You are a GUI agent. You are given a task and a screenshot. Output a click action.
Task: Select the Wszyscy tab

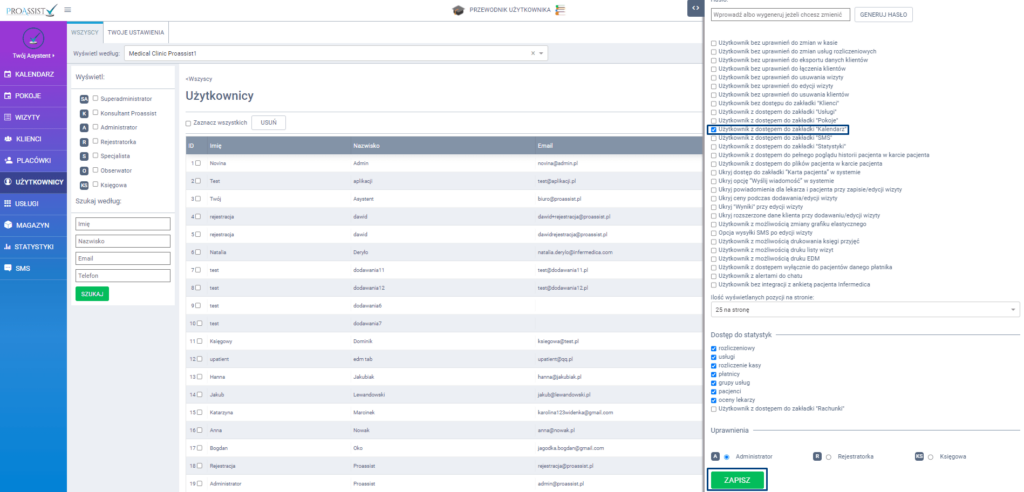(85, 32)
